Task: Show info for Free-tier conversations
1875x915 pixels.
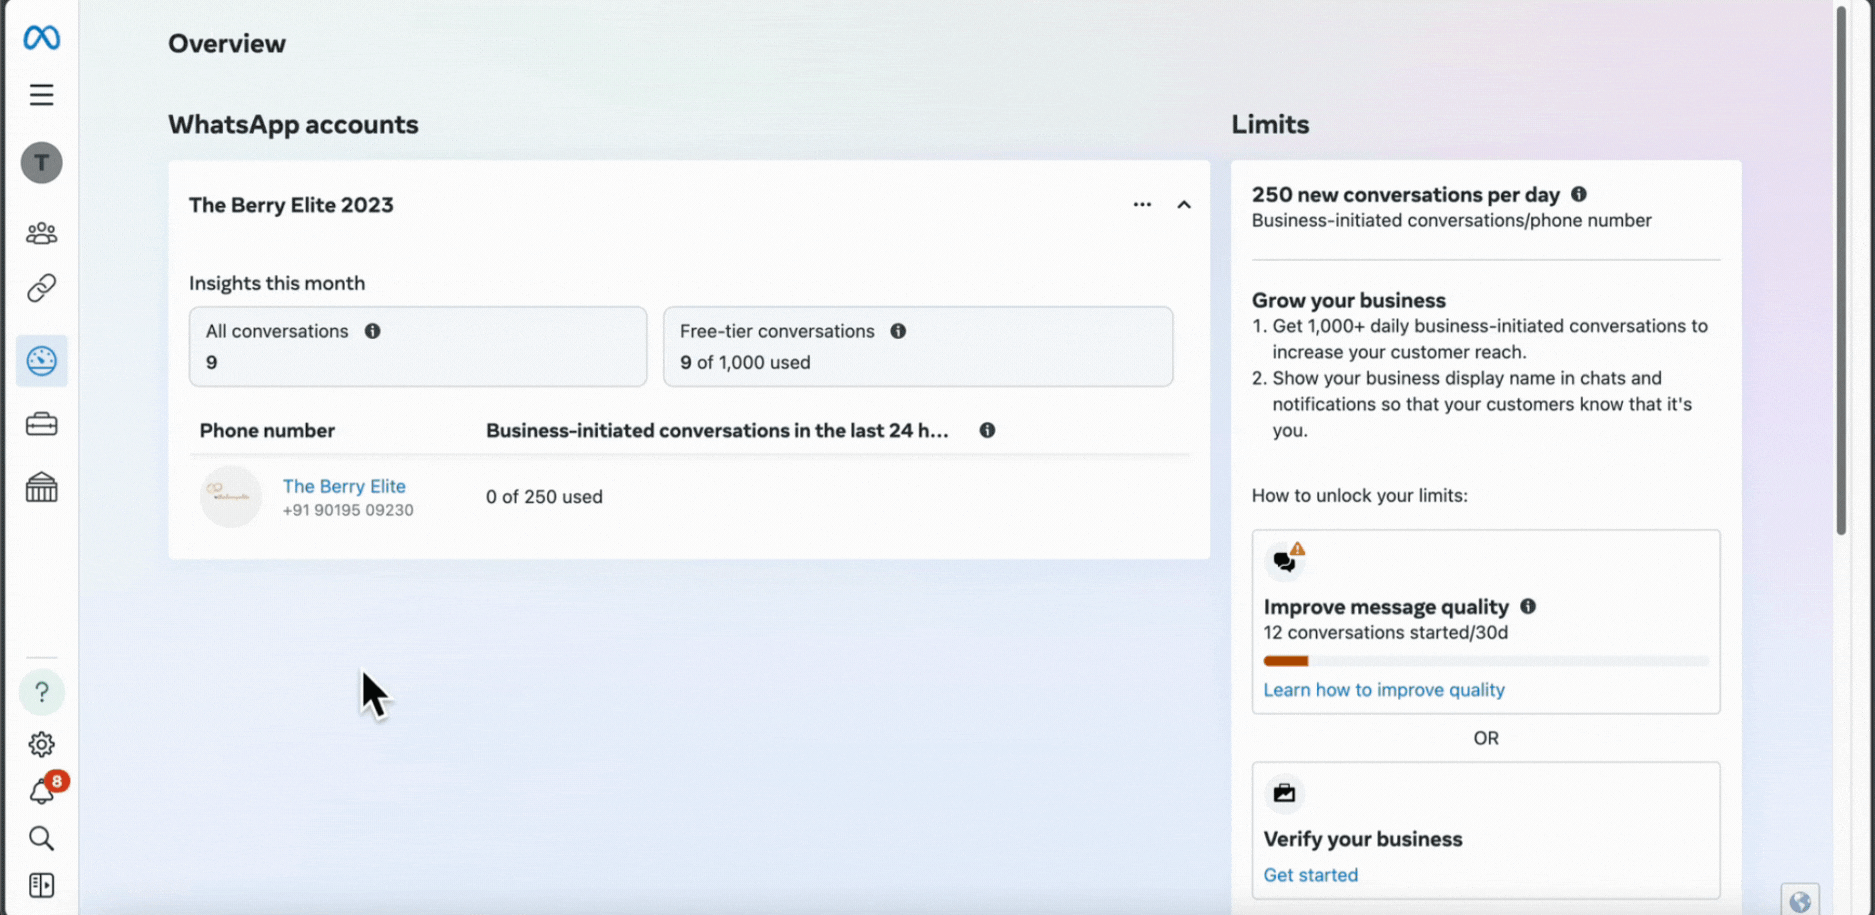Action: pos(898,331)
